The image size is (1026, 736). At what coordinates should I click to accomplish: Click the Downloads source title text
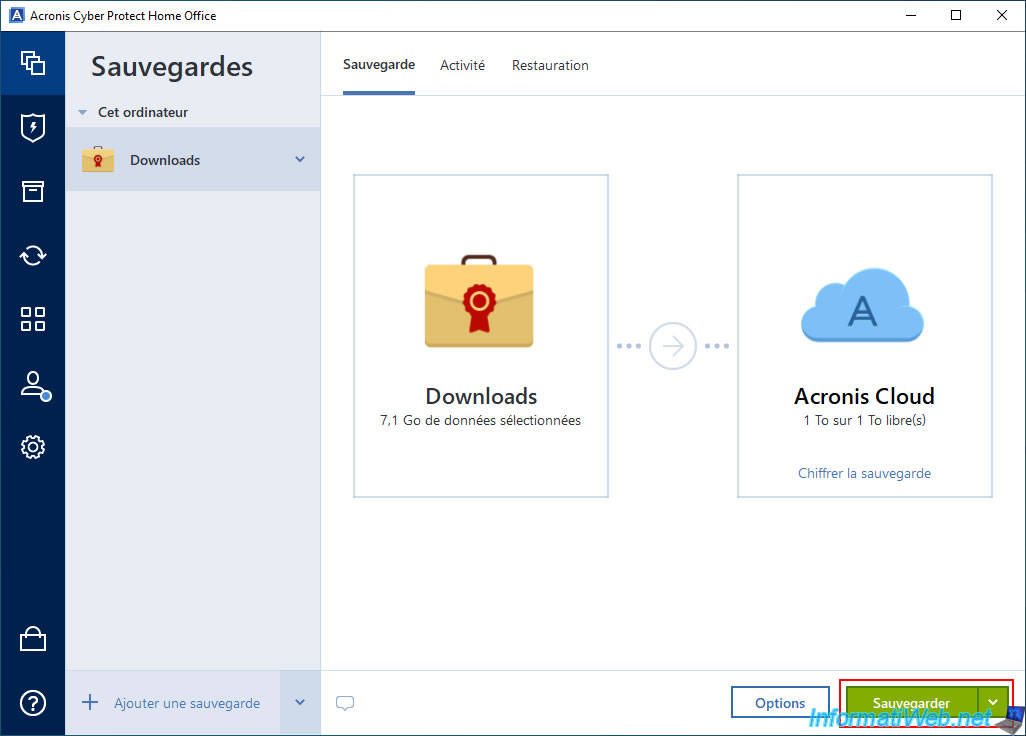click(x=481, y=396)
